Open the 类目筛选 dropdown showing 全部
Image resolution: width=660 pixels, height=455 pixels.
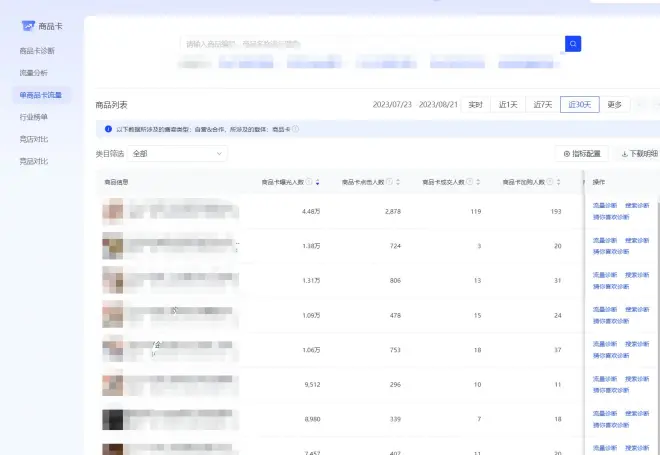point(178,154)
